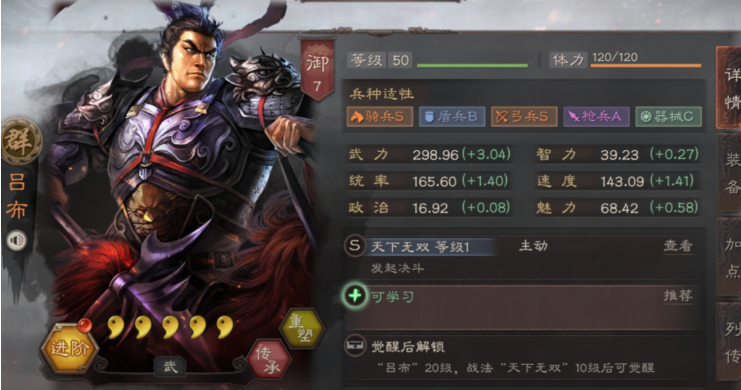Open the 重塑 reshape hexagon button
741x390 pixels.
302,328
